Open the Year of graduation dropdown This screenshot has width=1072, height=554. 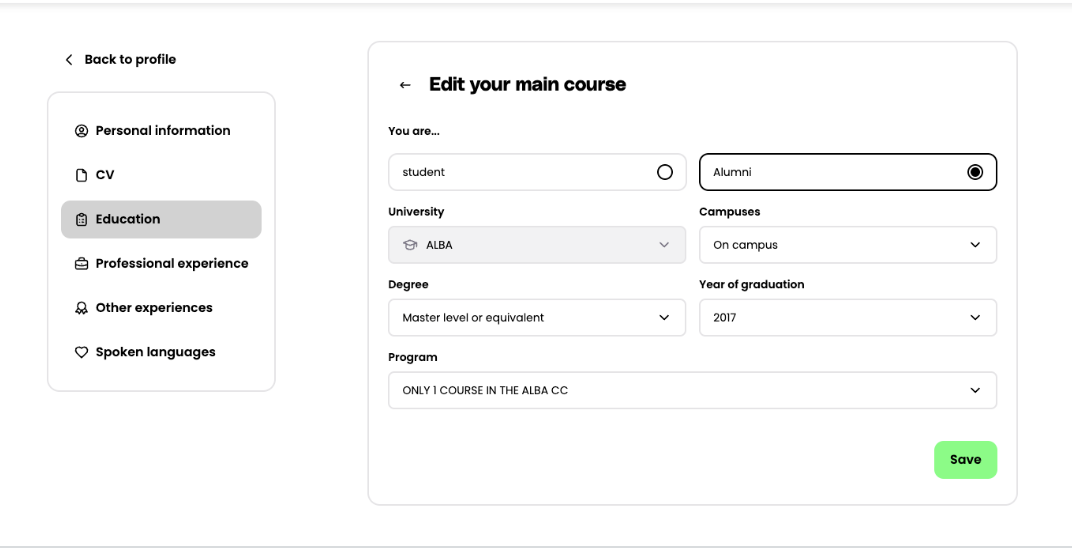click(x=847, y=318)
